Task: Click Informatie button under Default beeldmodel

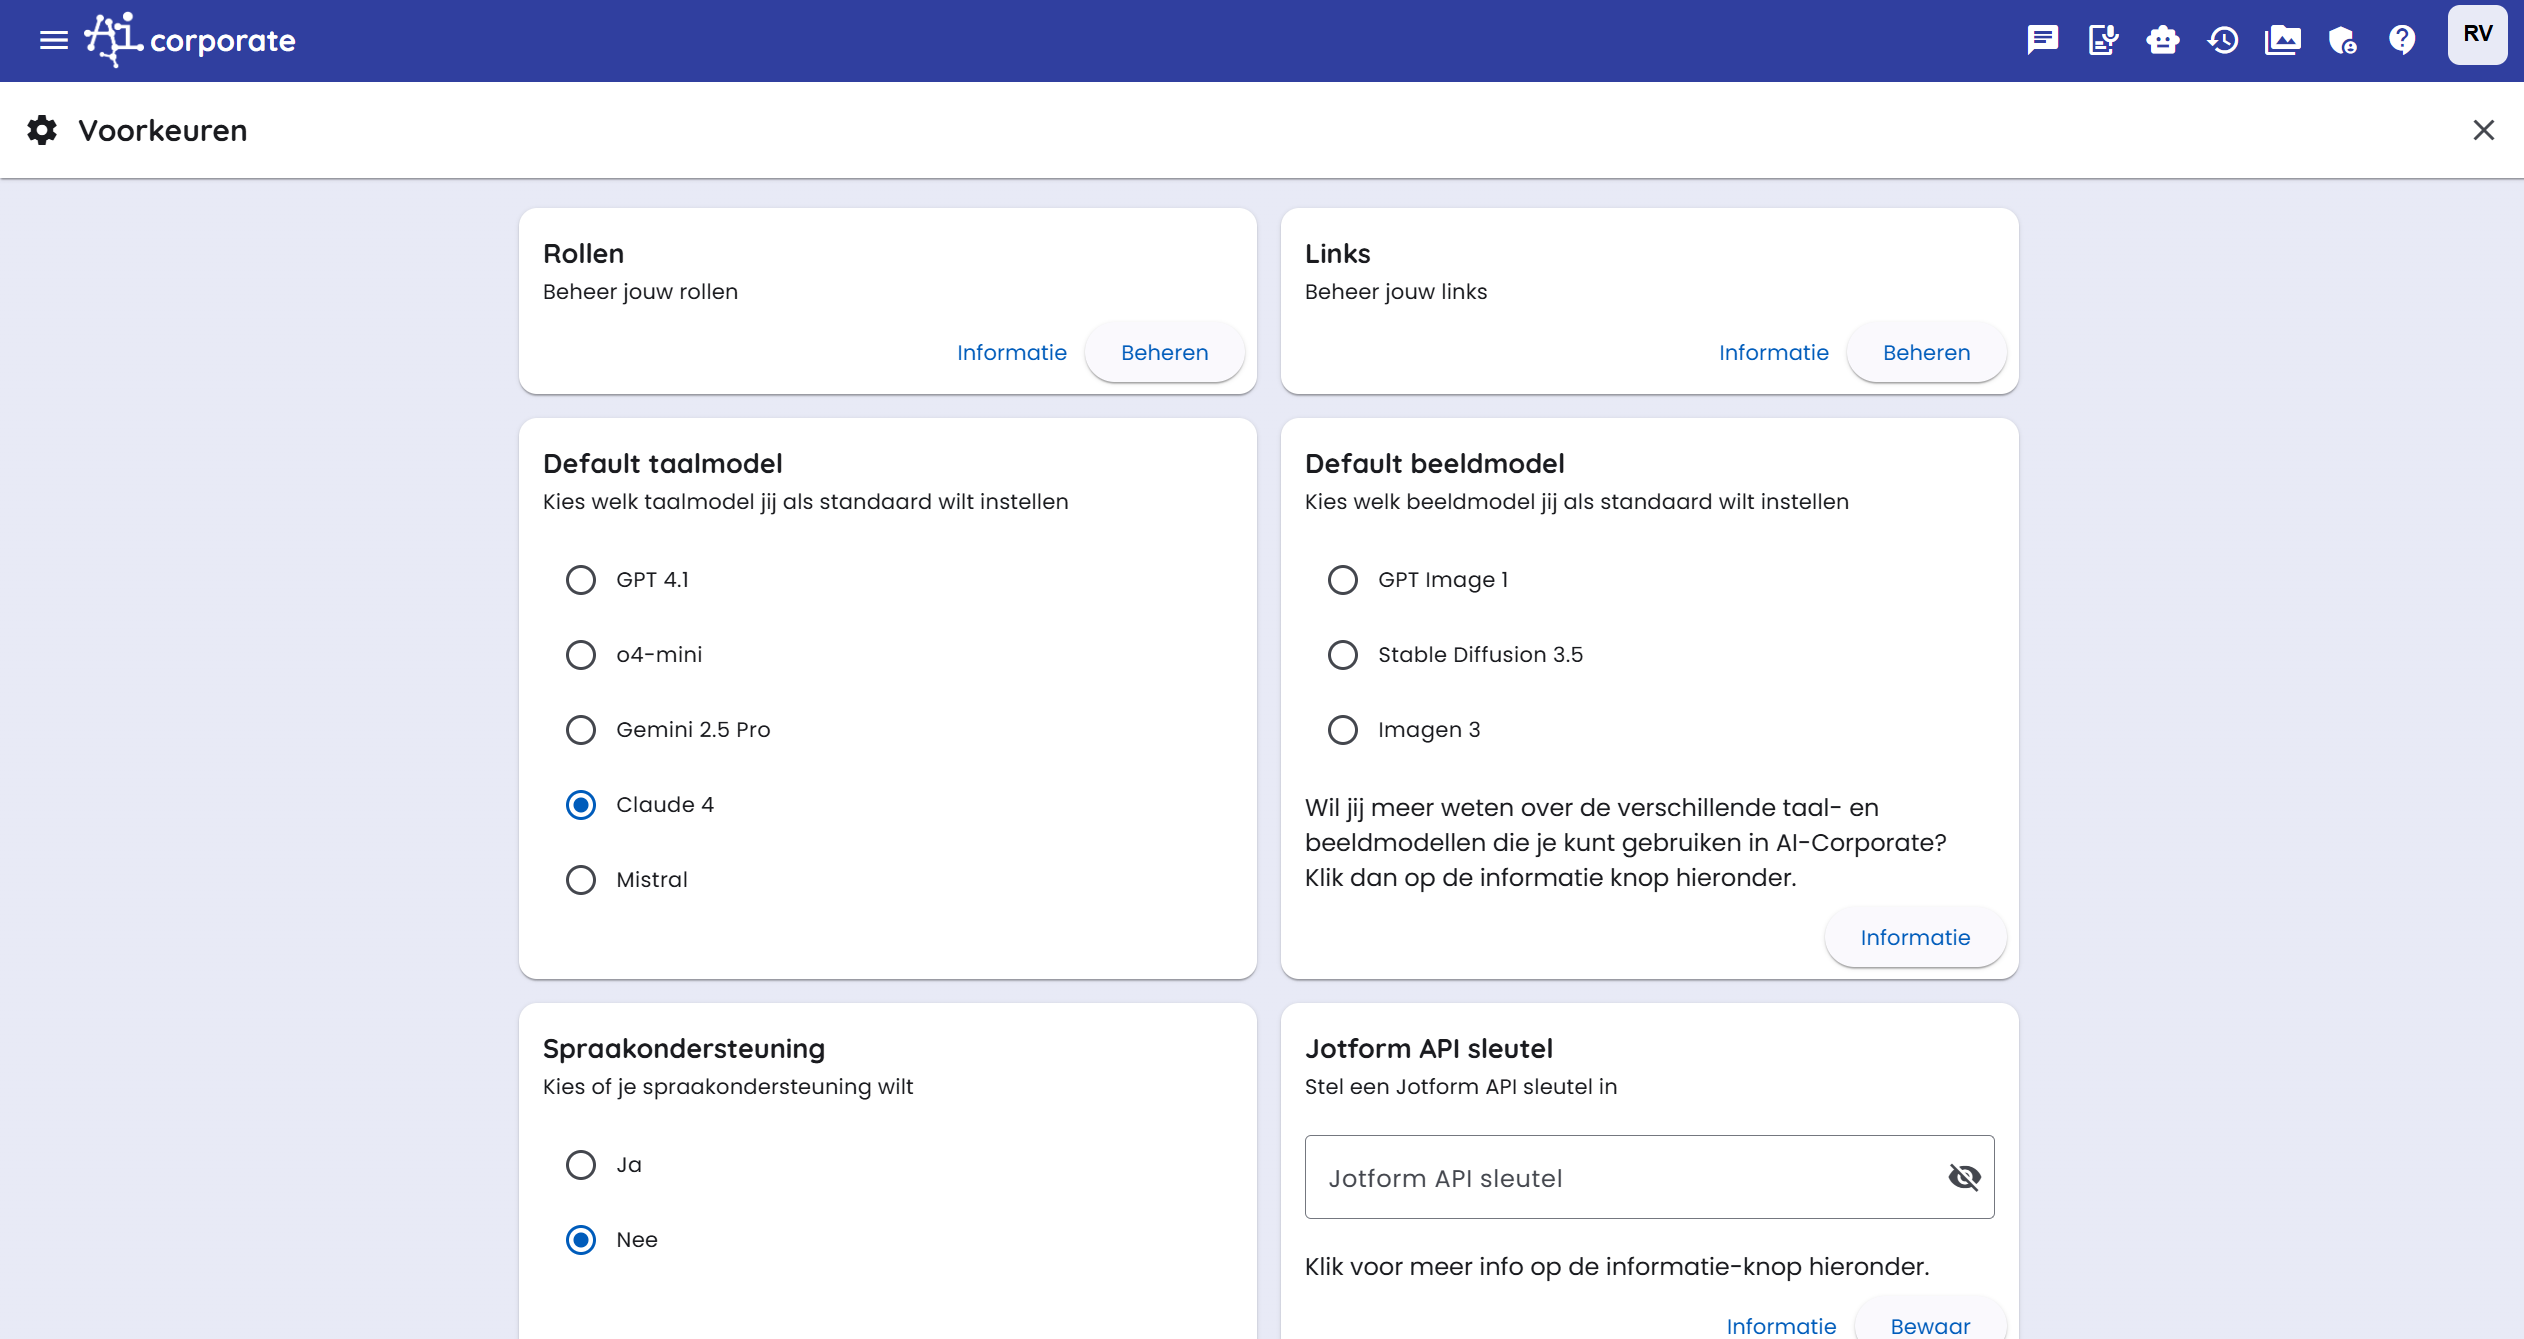Action: pos(1915,937)
